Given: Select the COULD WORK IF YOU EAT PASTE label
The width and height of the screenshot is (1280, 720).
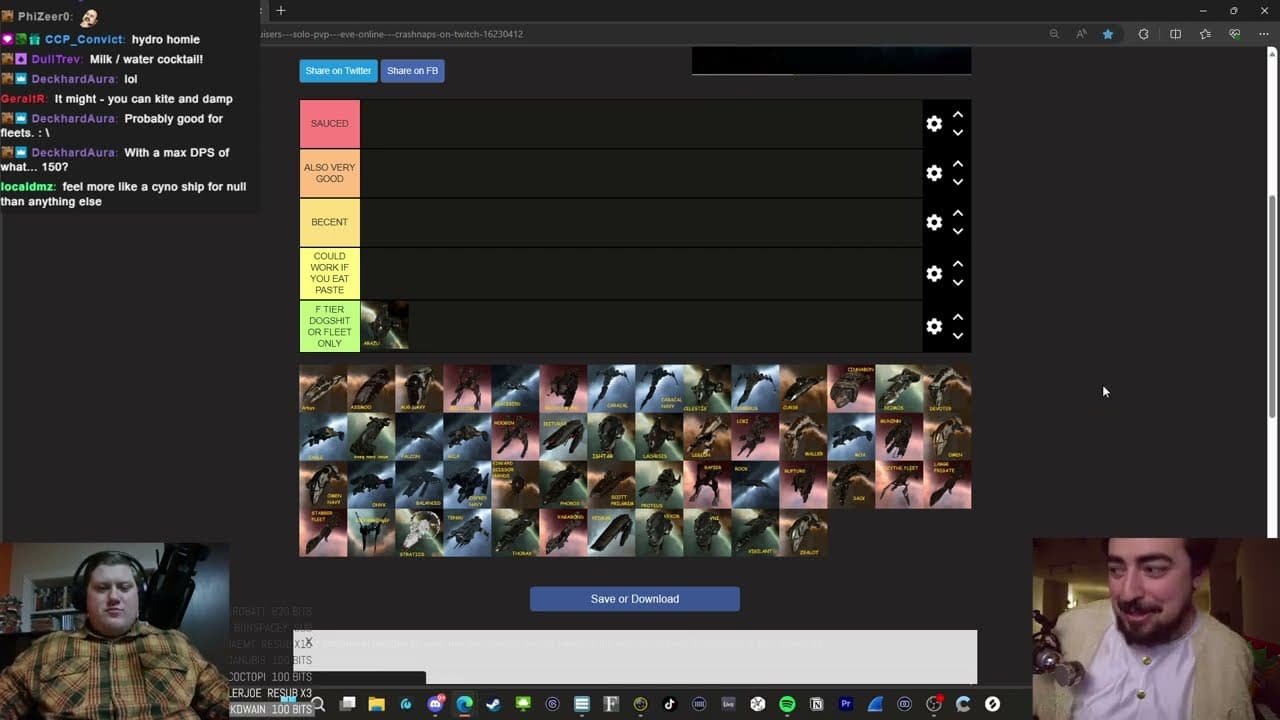Looking at the screenshot, I should 330,273.
